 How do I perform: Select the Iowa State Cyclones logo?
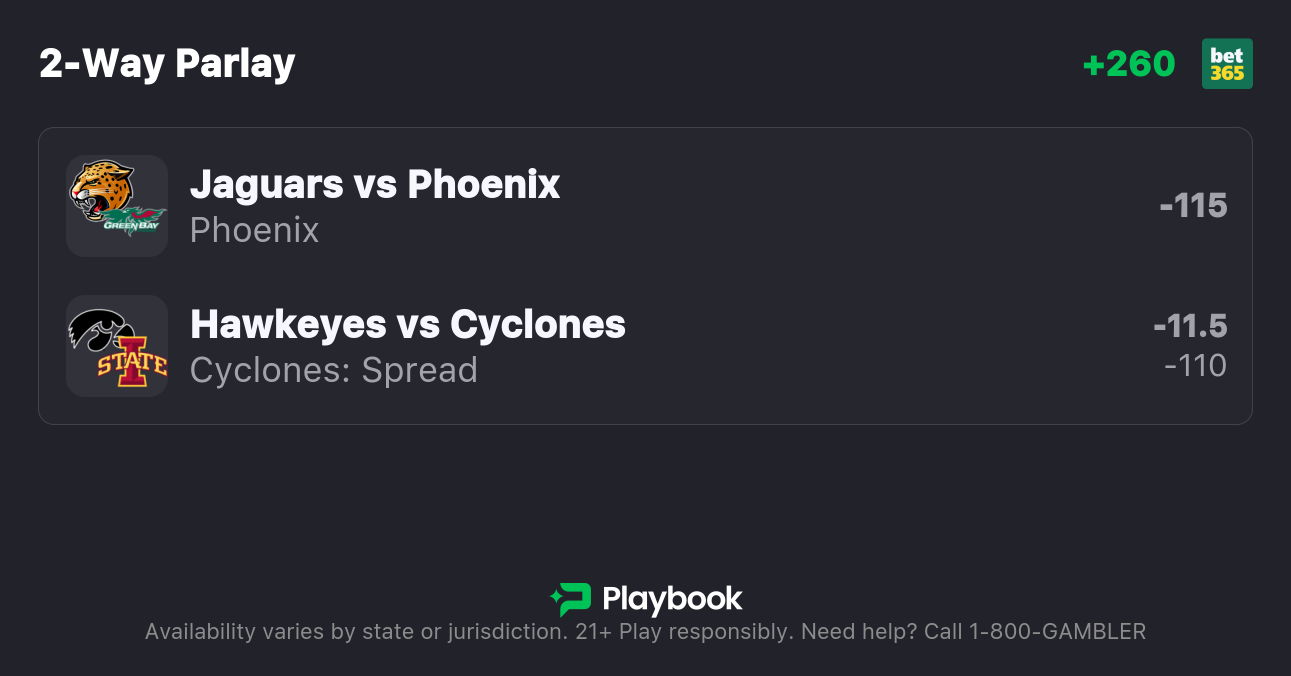(x=132, y=362)
